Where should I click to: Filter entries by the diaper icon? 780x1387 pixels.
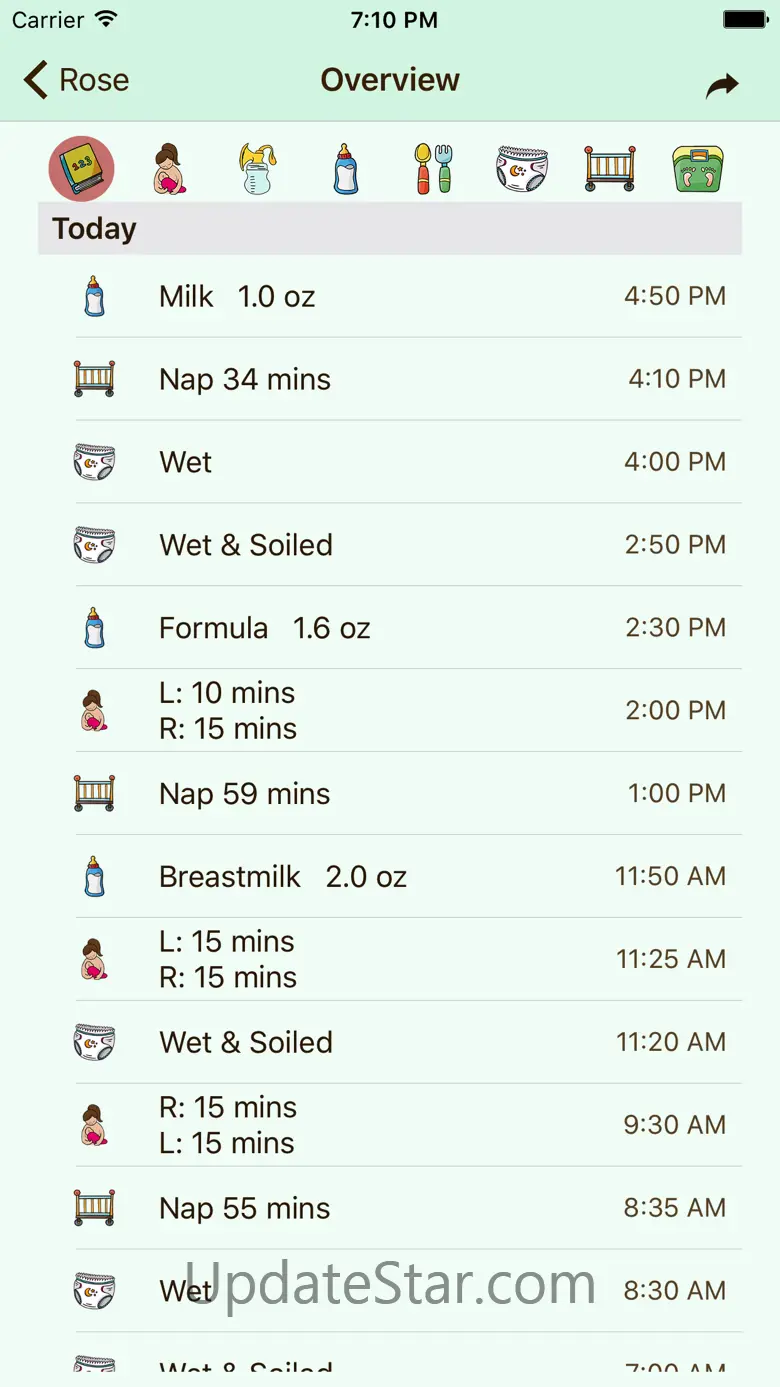point(522,168)
